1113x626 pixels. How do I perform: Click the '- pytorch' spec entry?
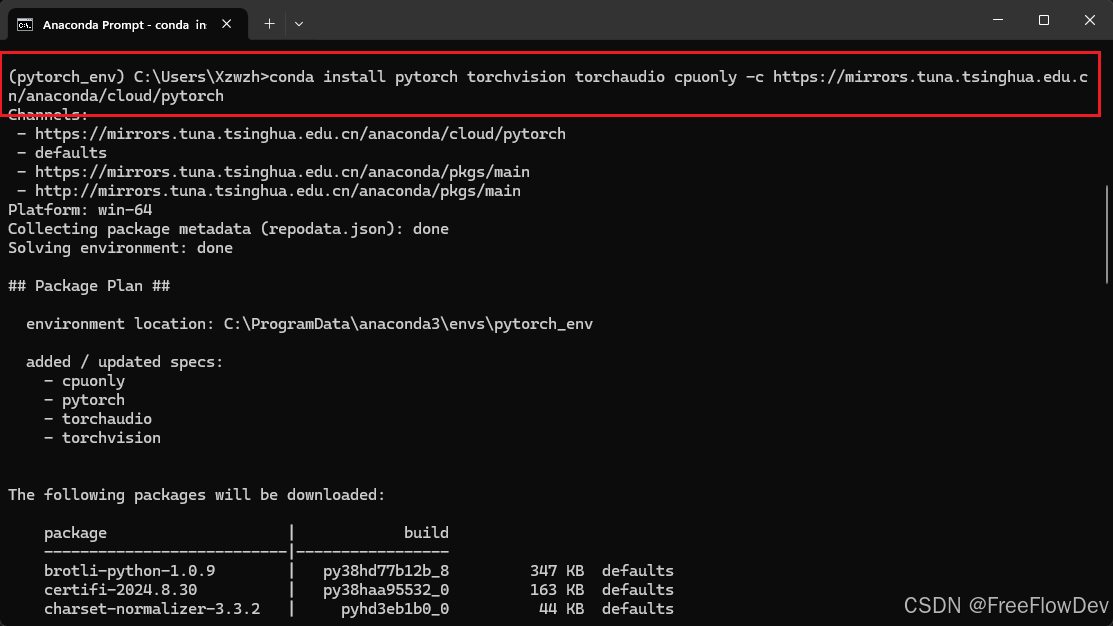[84, 400]
